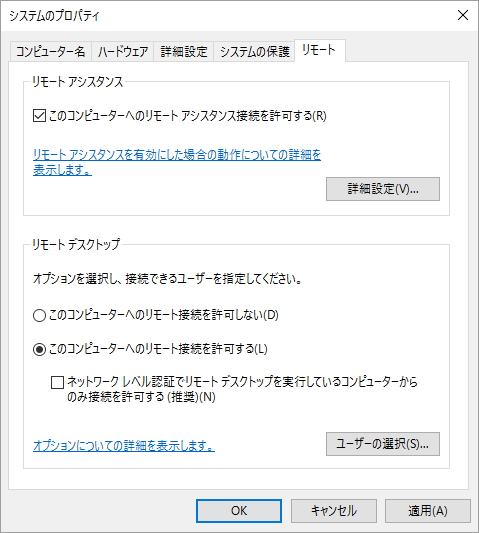
Task: Open the Remote Assistance details link
Action: (x=177, y=162)
